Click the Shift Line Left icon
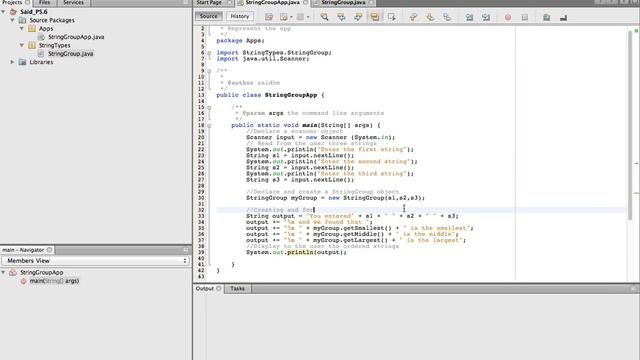This screenshot has height=360, width=640. (469, 17)
